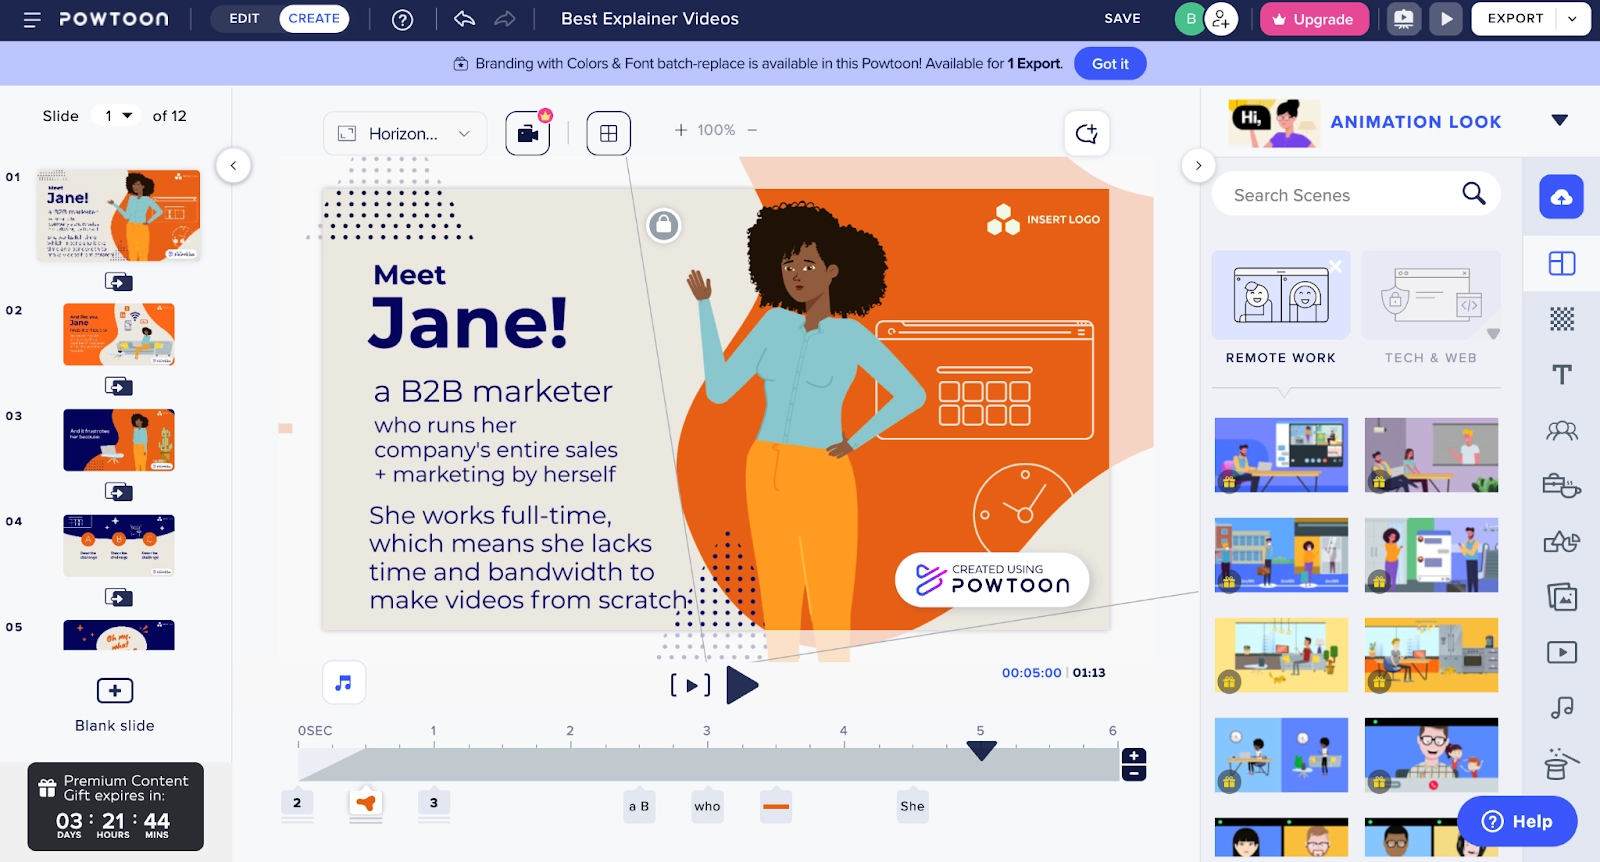Click the lock icon on the slide canvas
The image size is (1600, 862).
click(x=663, y=225)
